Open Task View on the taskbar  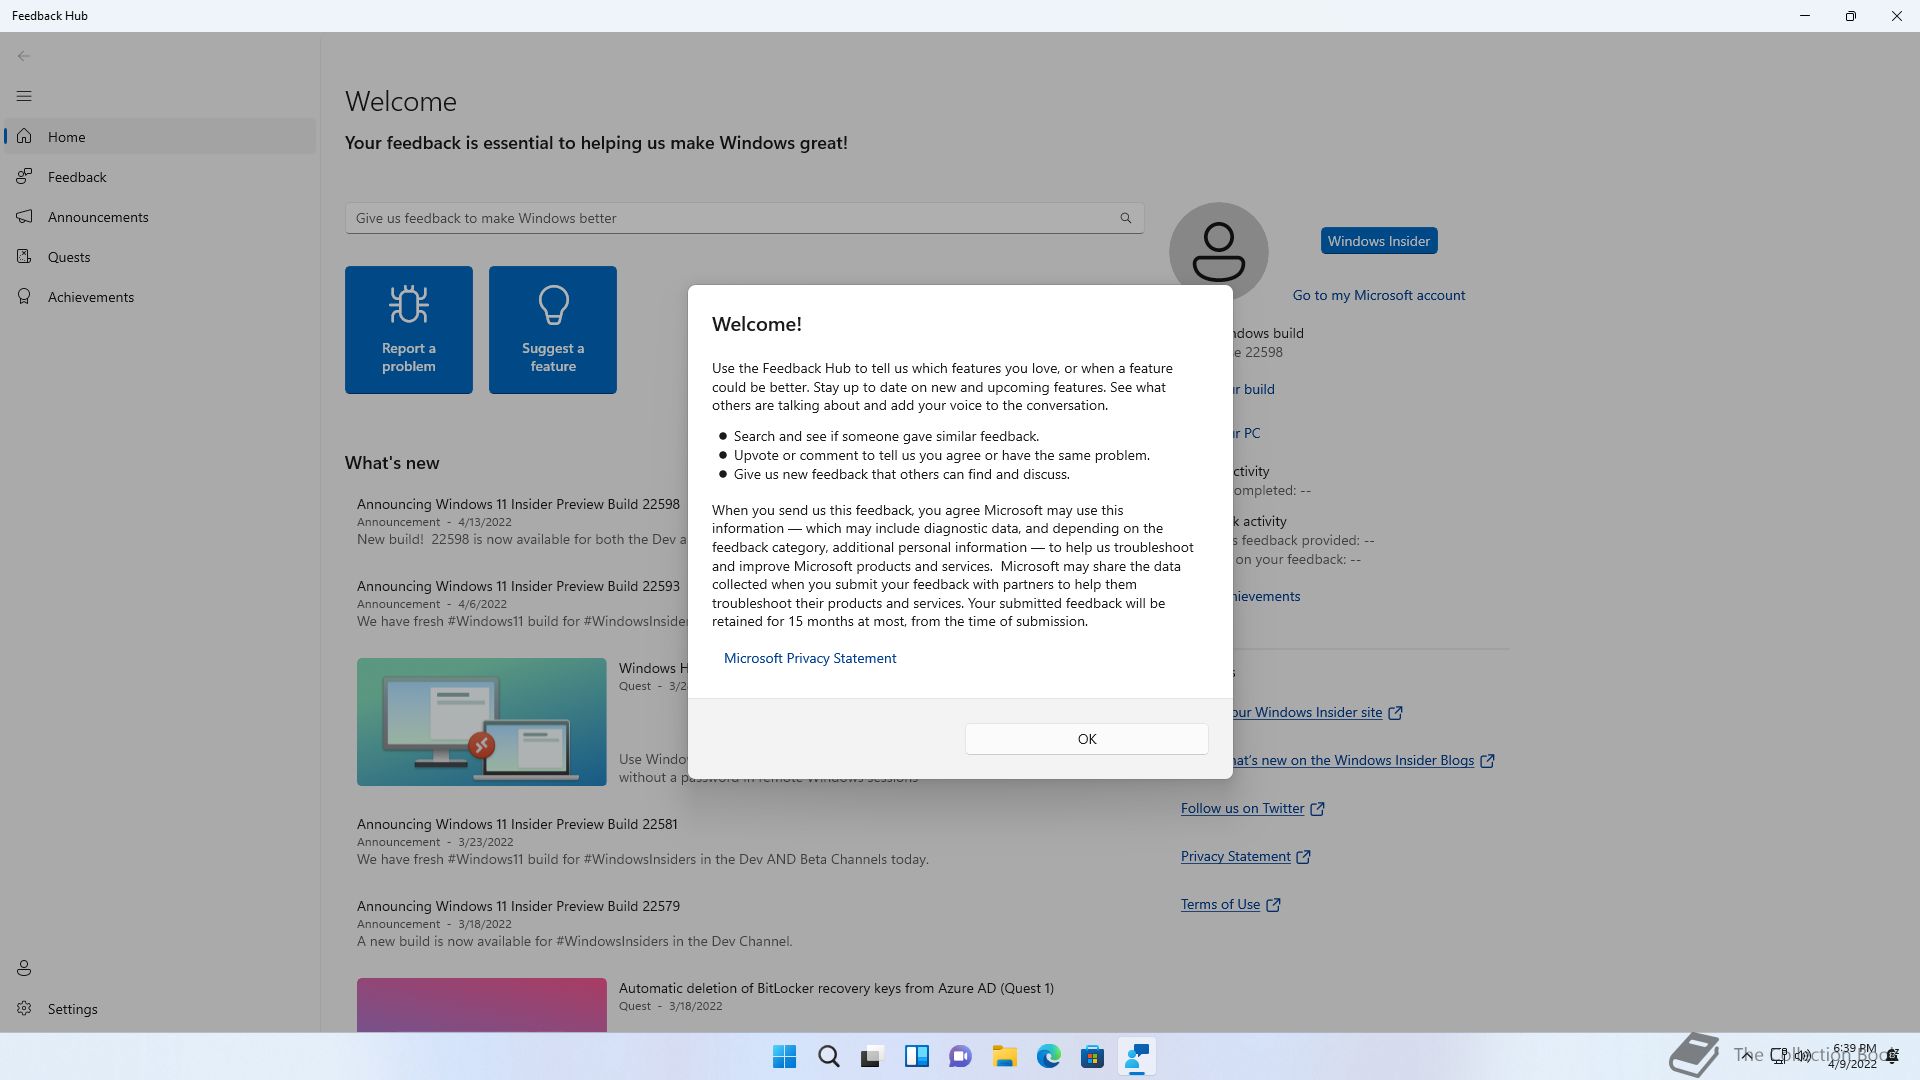(872, 1056)
